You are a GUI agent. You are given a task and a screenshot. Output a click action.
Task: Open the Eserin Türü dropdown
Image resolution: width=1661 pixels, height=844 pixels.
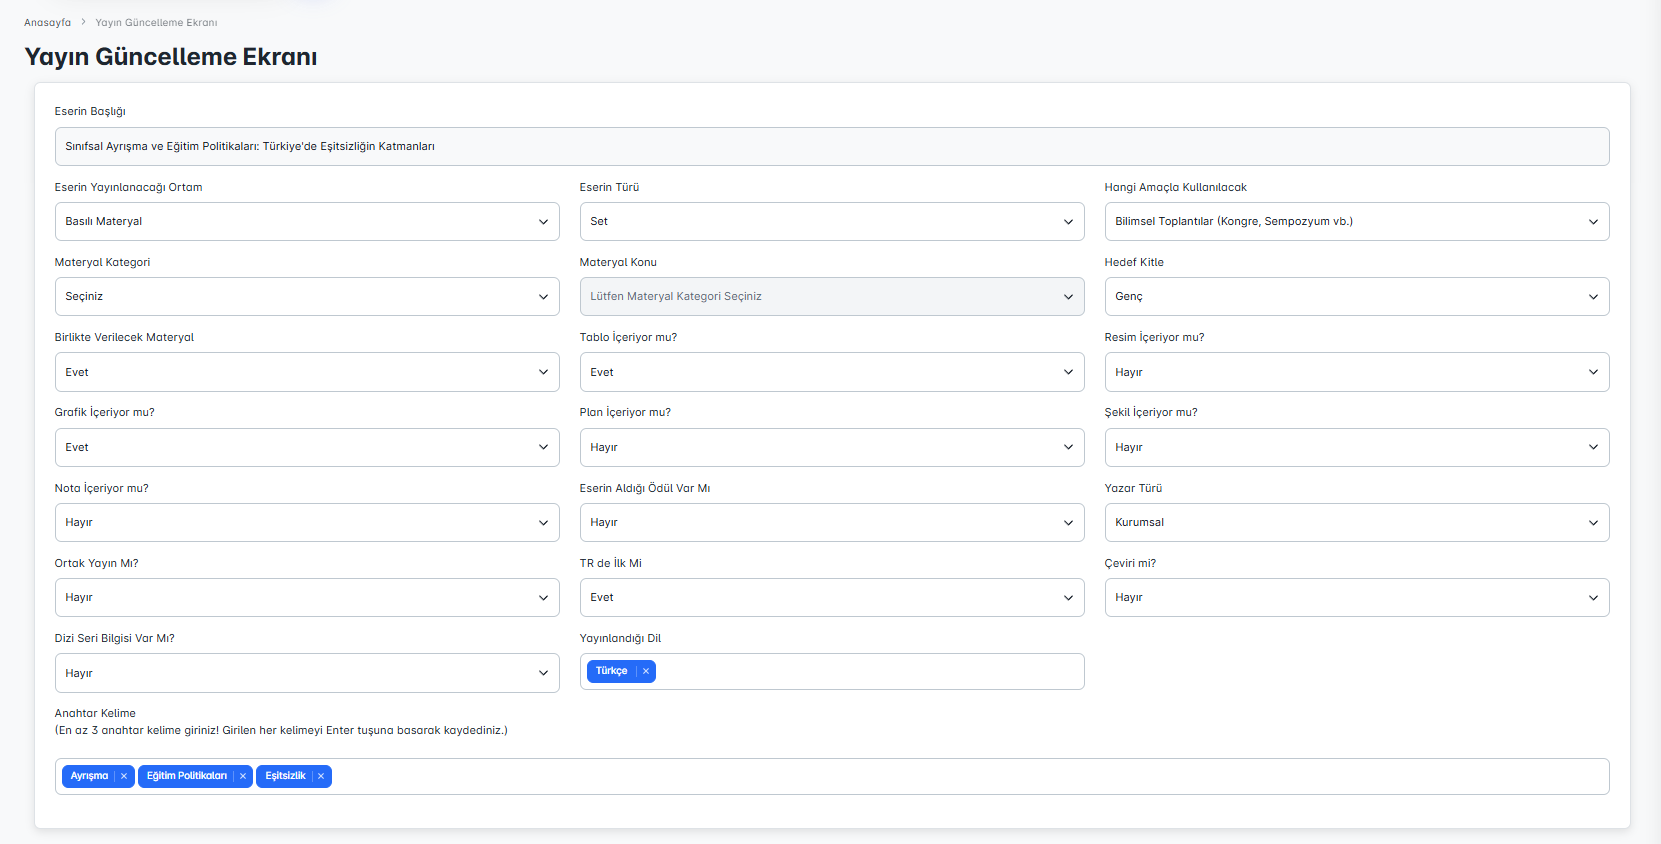831,222
